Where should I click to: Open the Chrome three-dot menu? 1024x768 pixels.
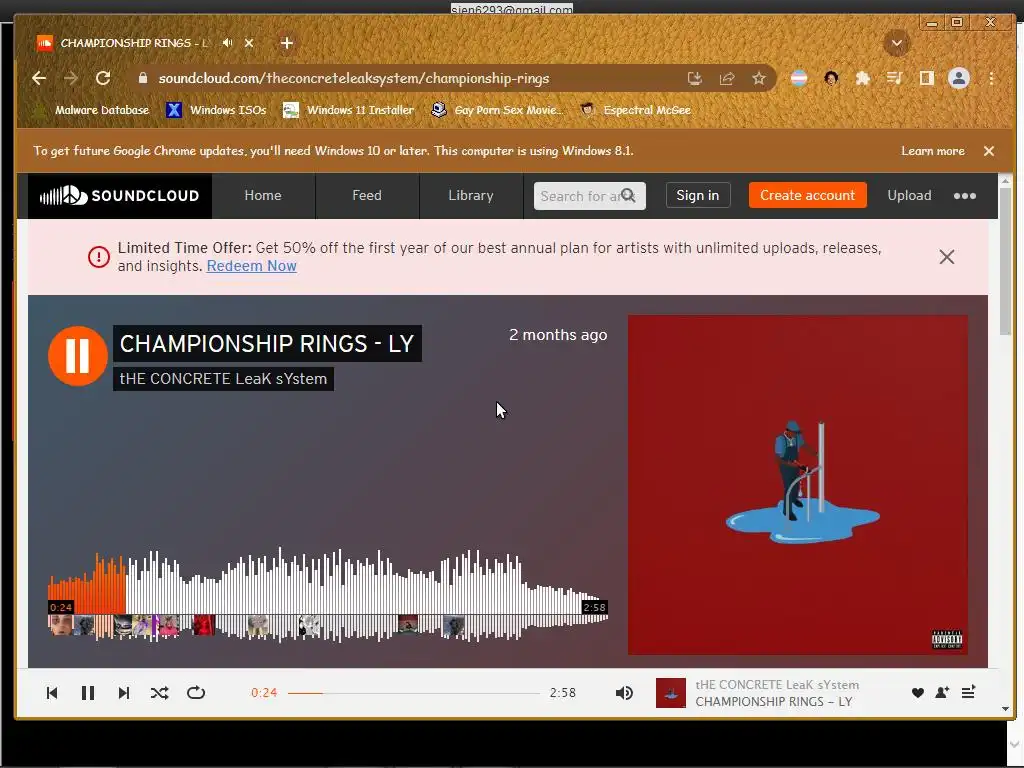pyautogui.click(x=991, y=78)
